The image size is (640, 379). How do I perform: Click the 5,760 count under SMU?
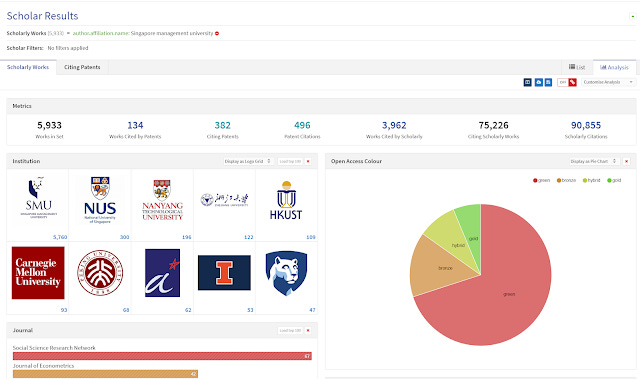(x=60, y=237)
